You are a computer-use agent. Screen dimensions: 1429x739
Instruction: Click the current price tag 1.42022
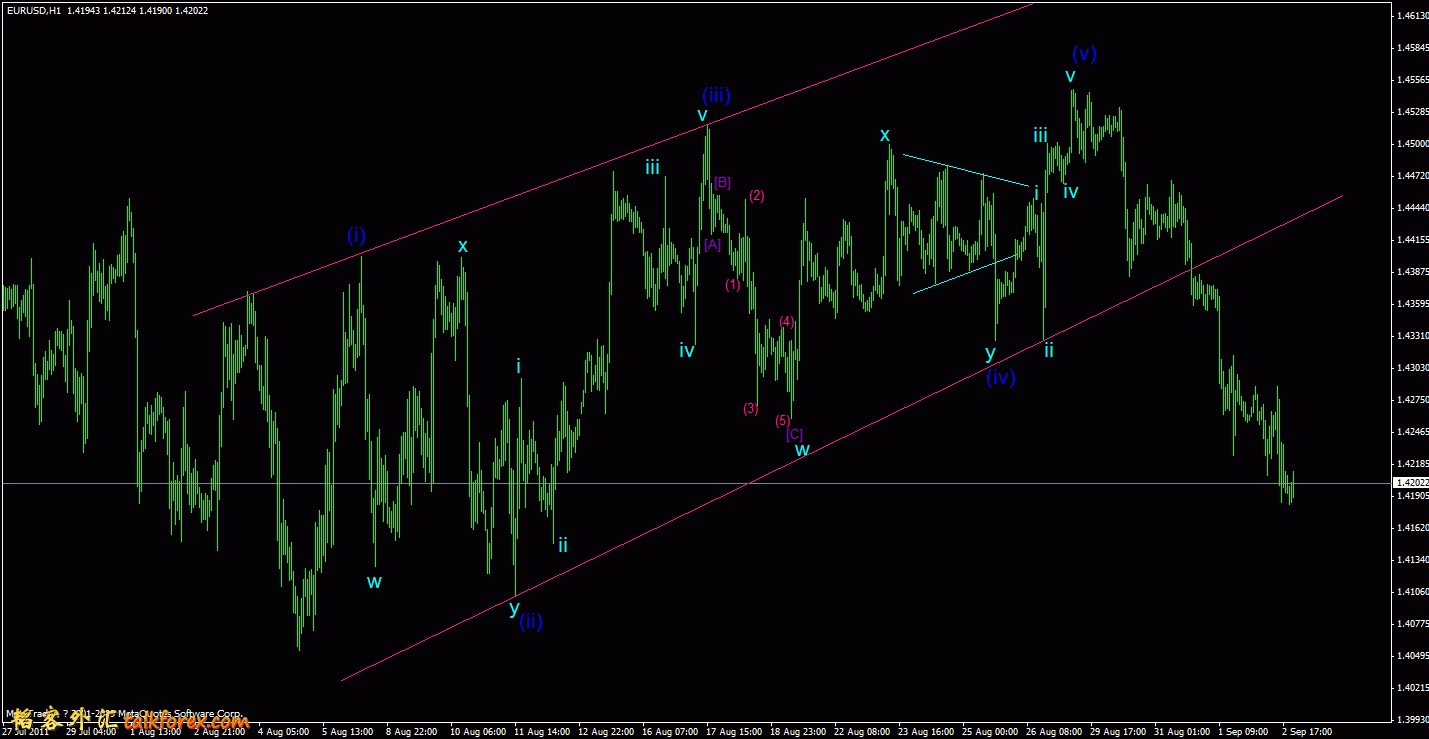[1410, 483]
